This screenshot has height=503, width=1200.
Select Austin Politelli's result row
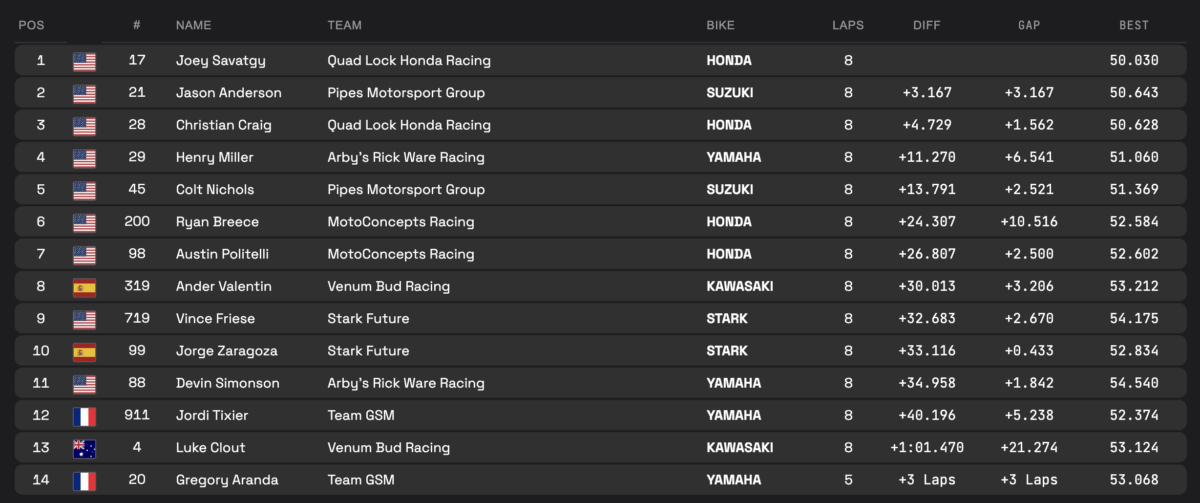pyautogui.click(x=600, y=254)
